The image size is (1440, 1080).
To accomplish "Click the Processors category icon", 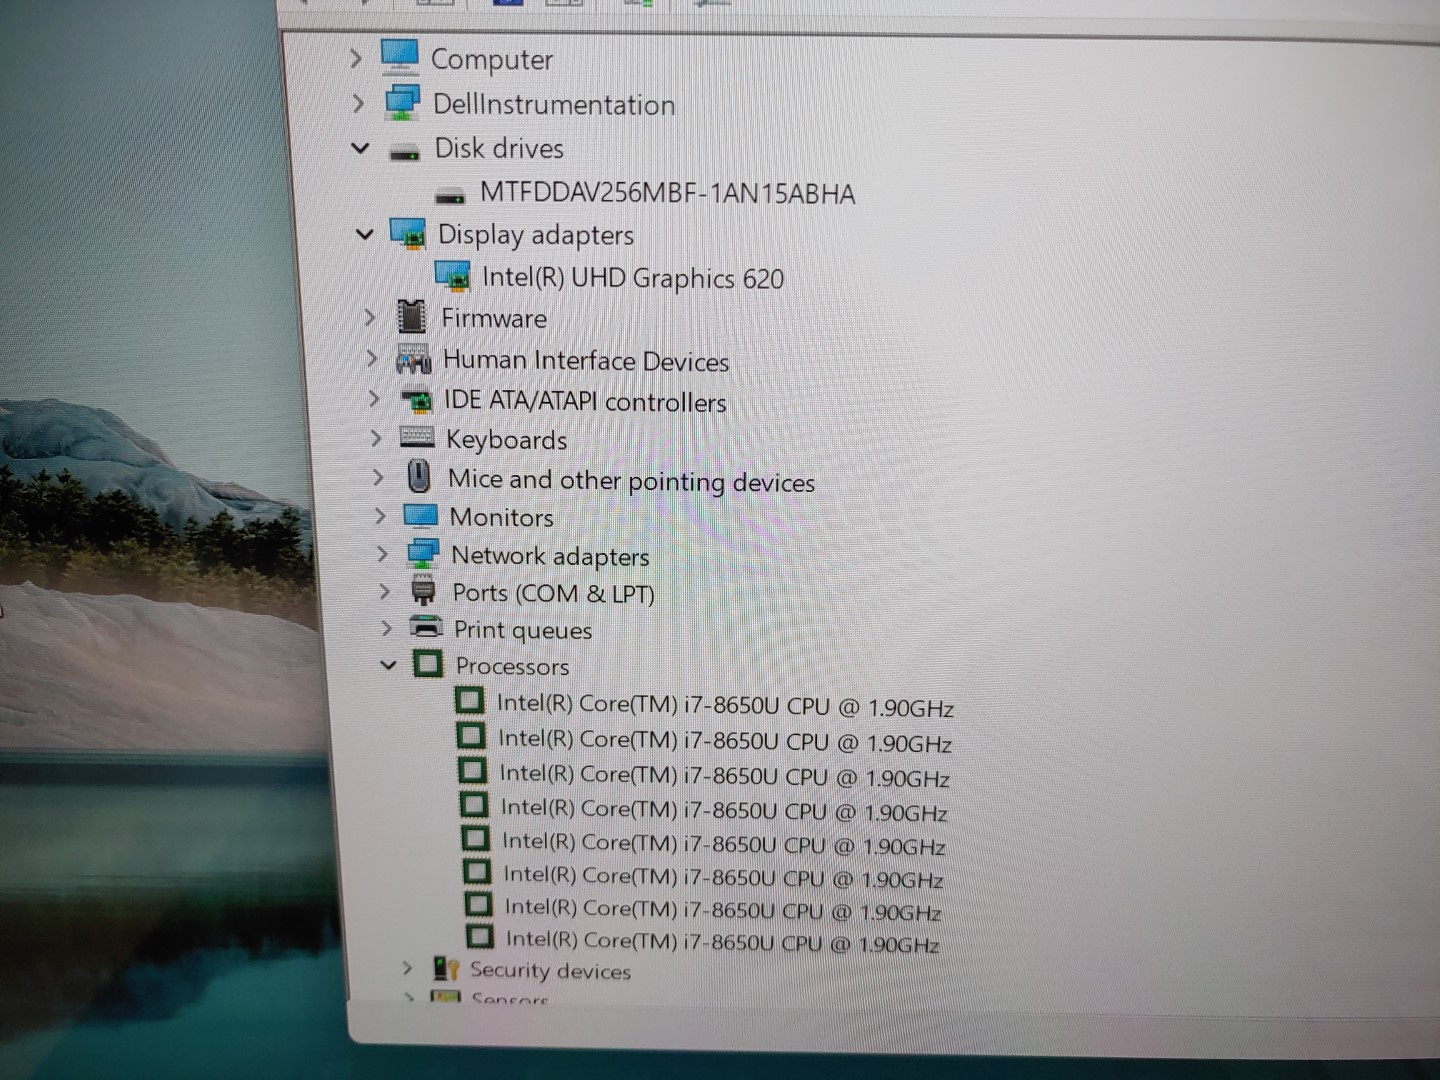I will (x=428, y=664).
